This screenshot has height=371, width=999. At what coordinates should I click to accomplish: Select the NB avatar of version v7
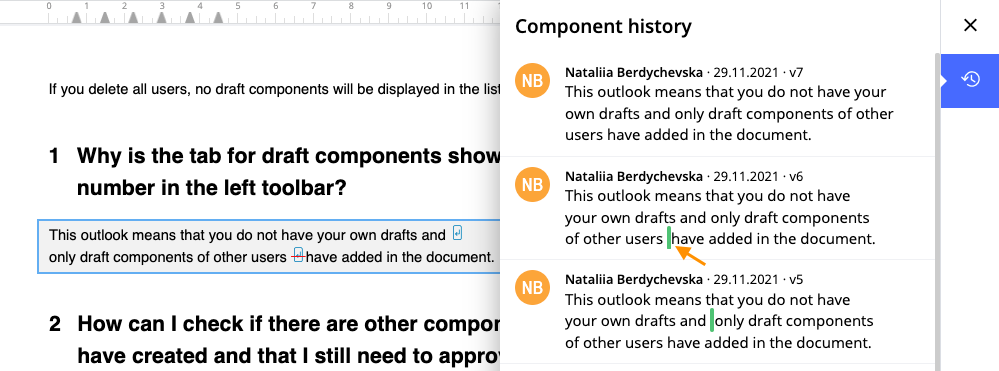(x=533, y=81)
